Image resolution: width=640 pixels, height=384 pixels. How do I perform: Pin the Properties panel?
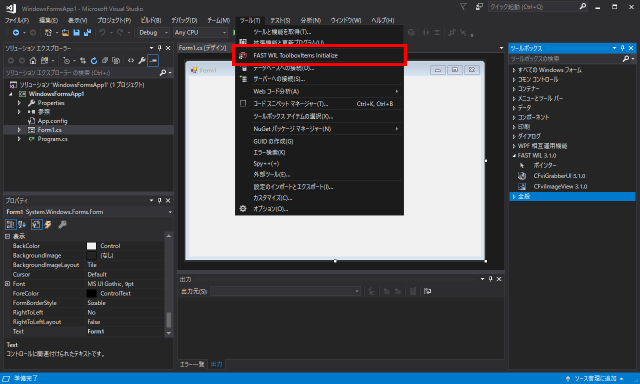[x=160, y=200]
